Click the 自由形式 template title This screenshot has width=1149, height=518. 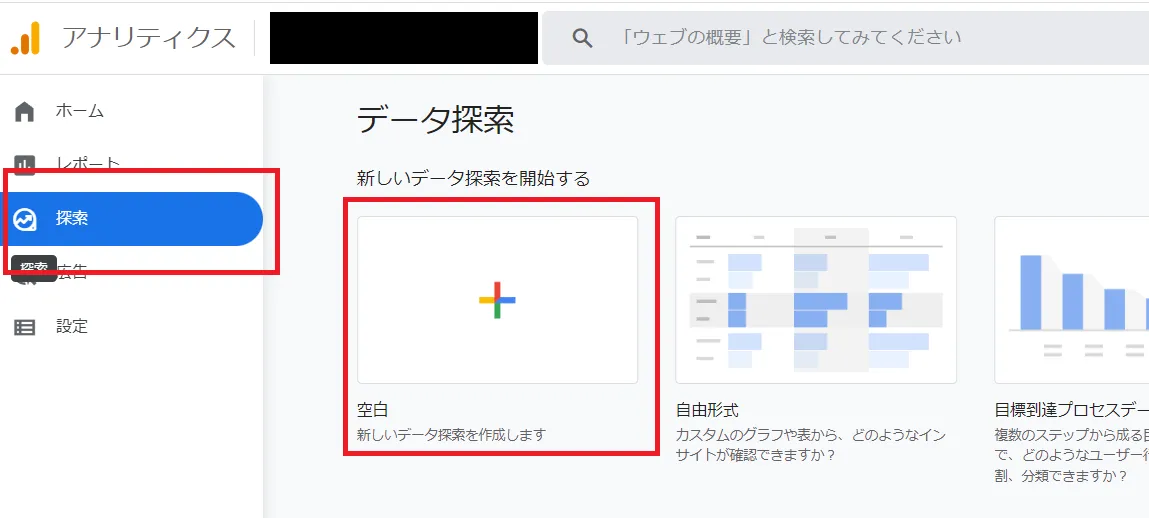click(707, 410)
